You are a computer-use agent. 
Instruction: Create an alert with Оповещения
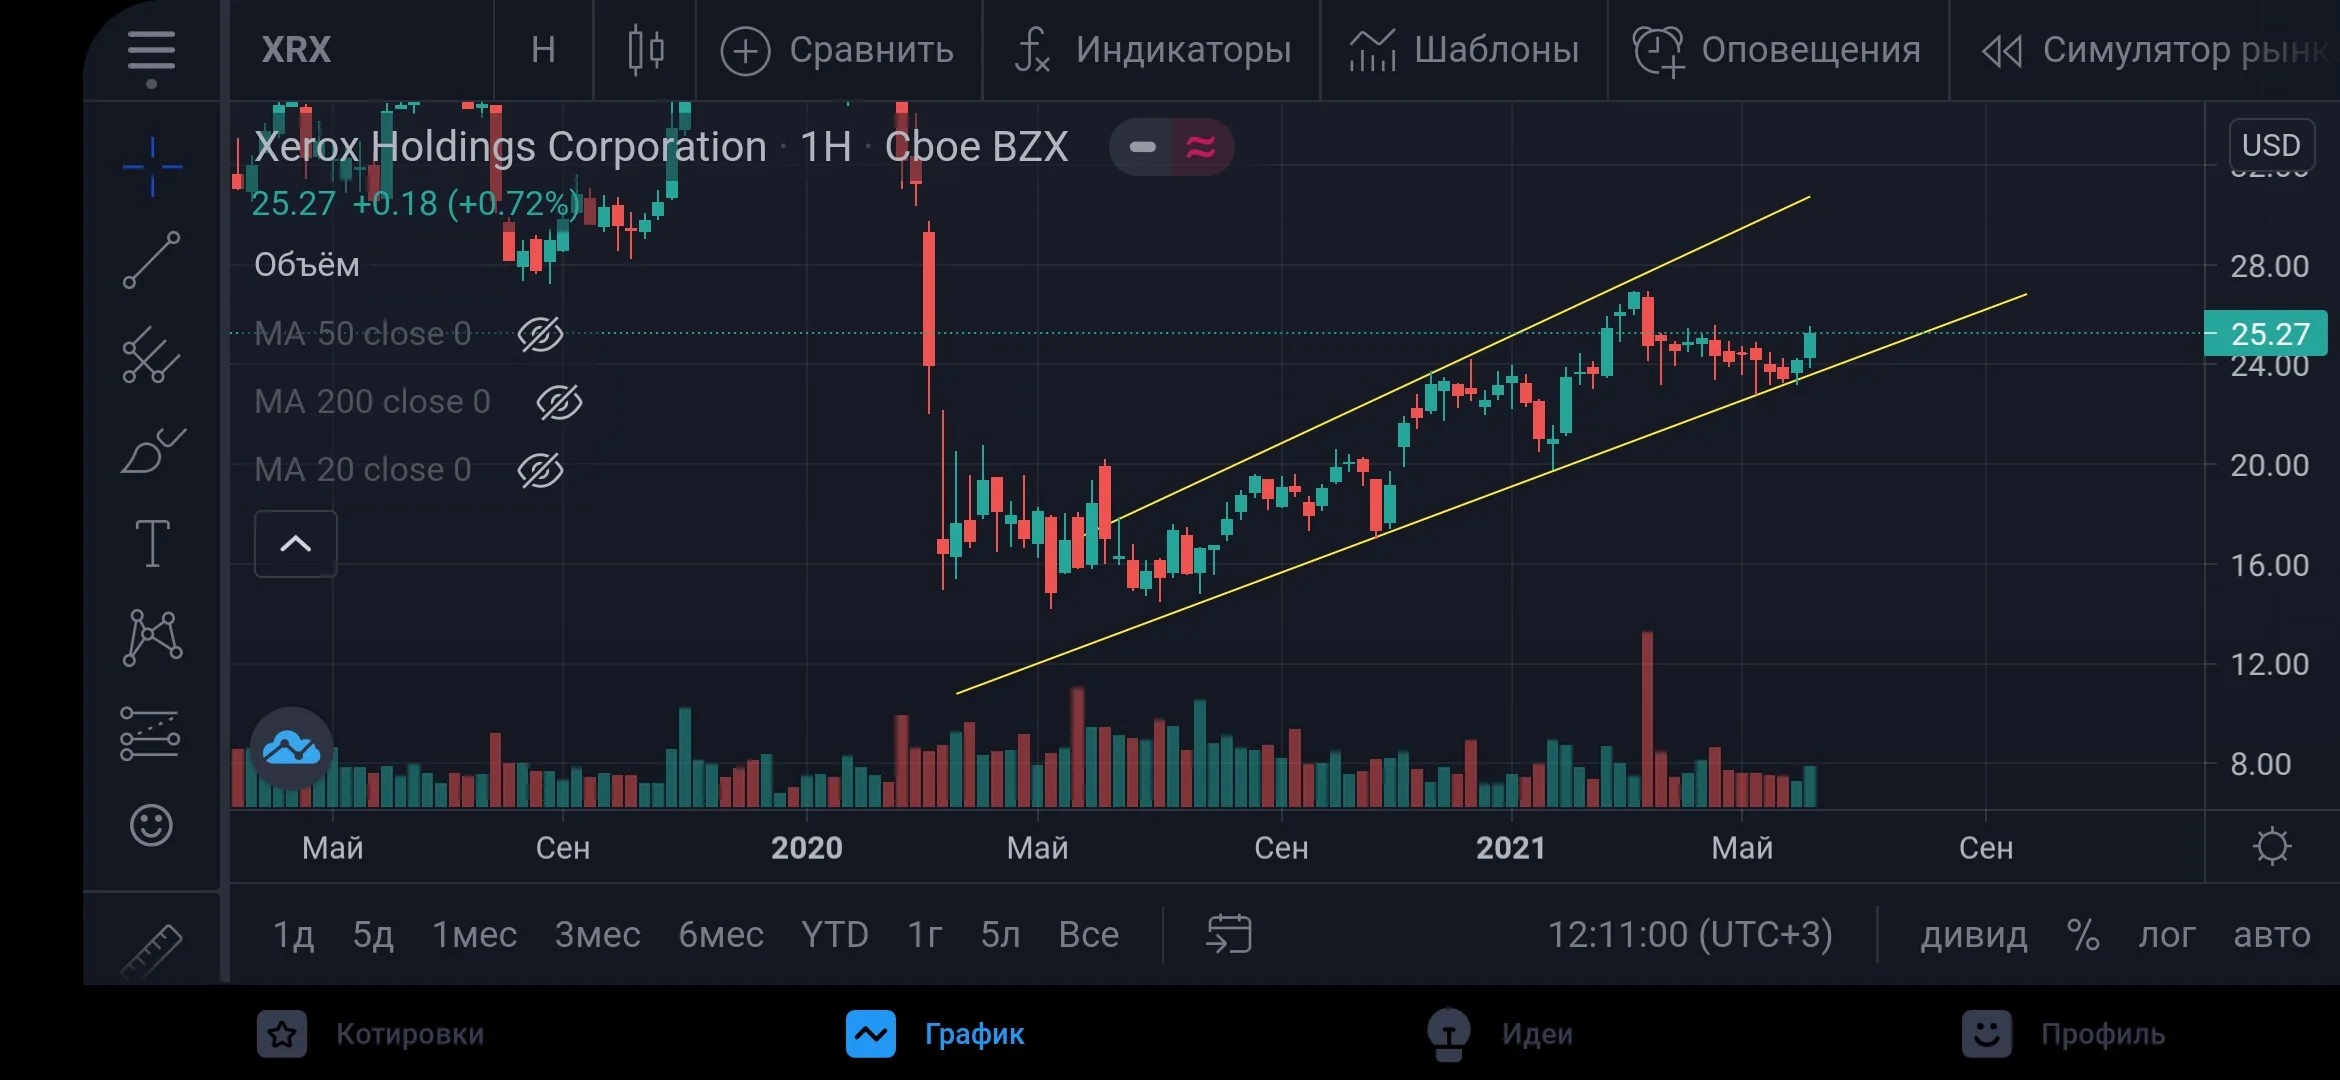[x=1777, y=50]
